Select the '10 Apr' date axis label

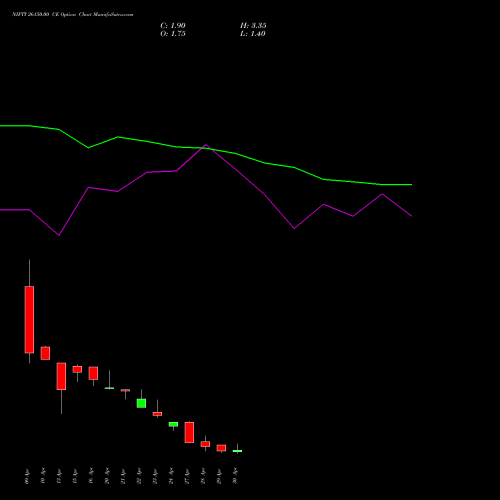(x=43, y=476)
